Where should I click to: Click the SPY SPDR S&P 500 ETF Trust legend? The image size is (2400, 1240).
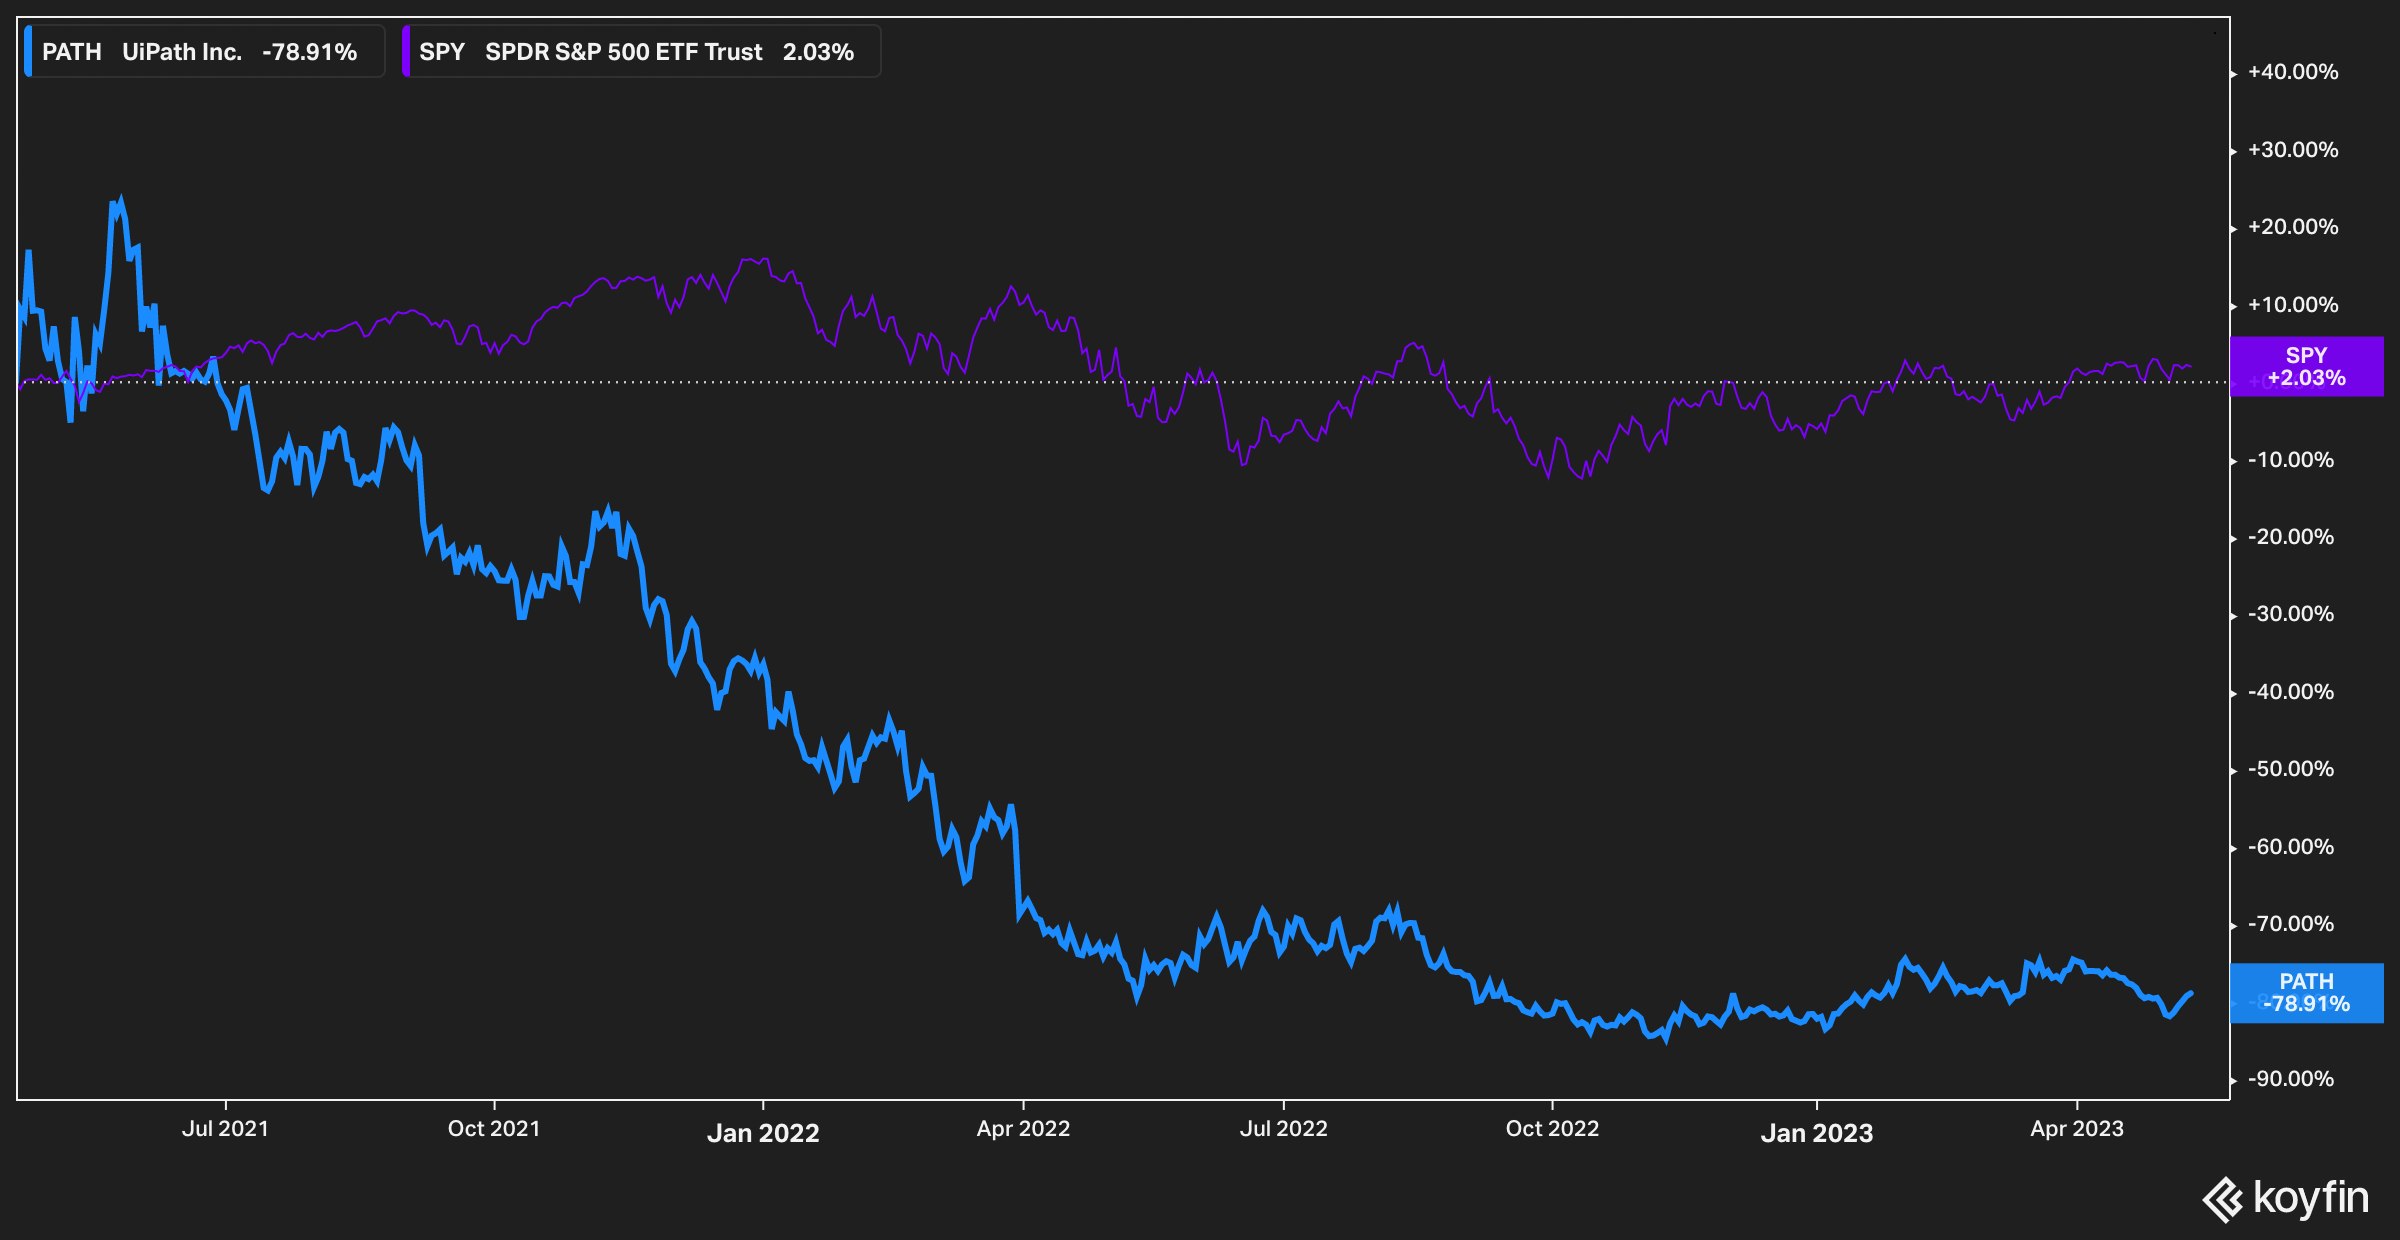click(641, 52)
